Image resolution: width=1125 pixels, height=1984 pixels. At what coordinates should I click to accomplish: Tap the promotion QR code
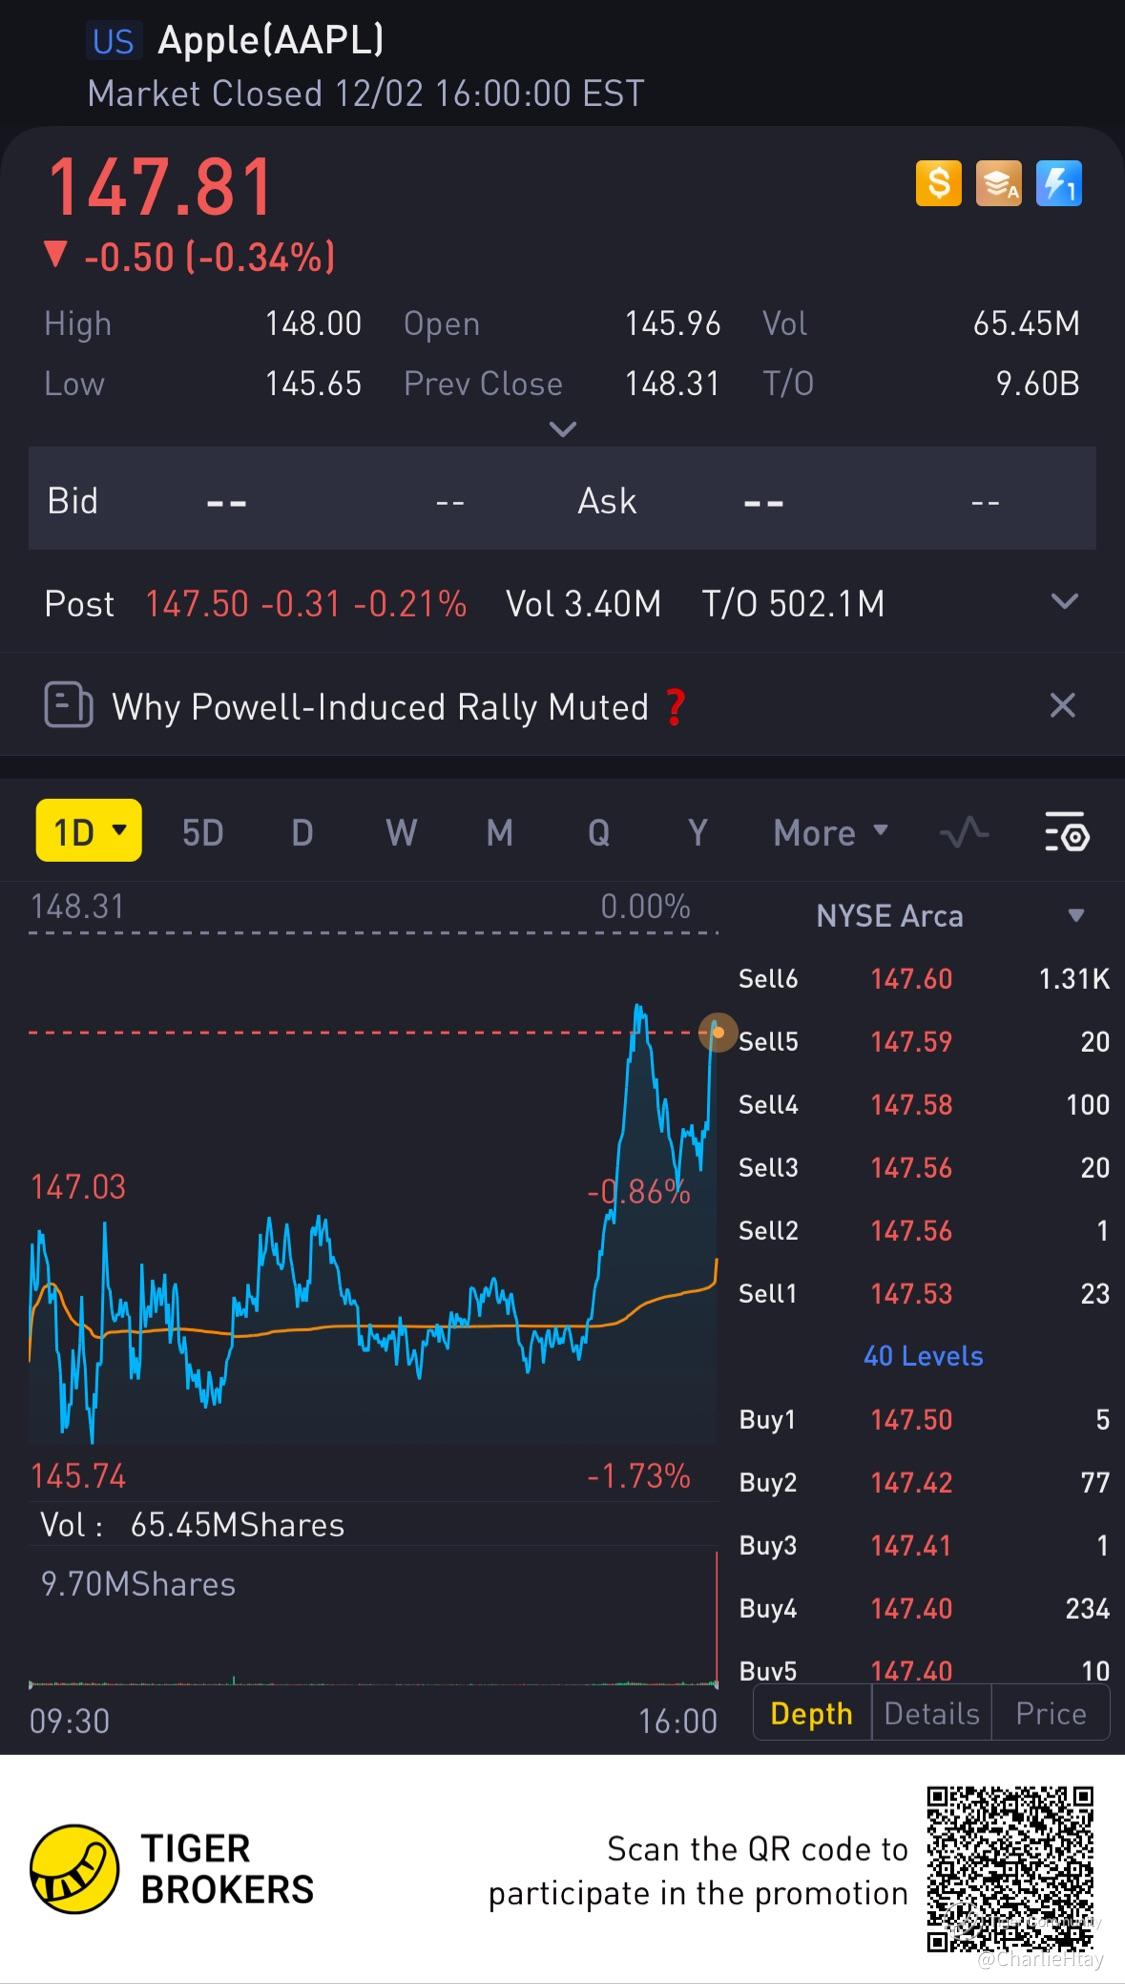pos(1010,1869)
